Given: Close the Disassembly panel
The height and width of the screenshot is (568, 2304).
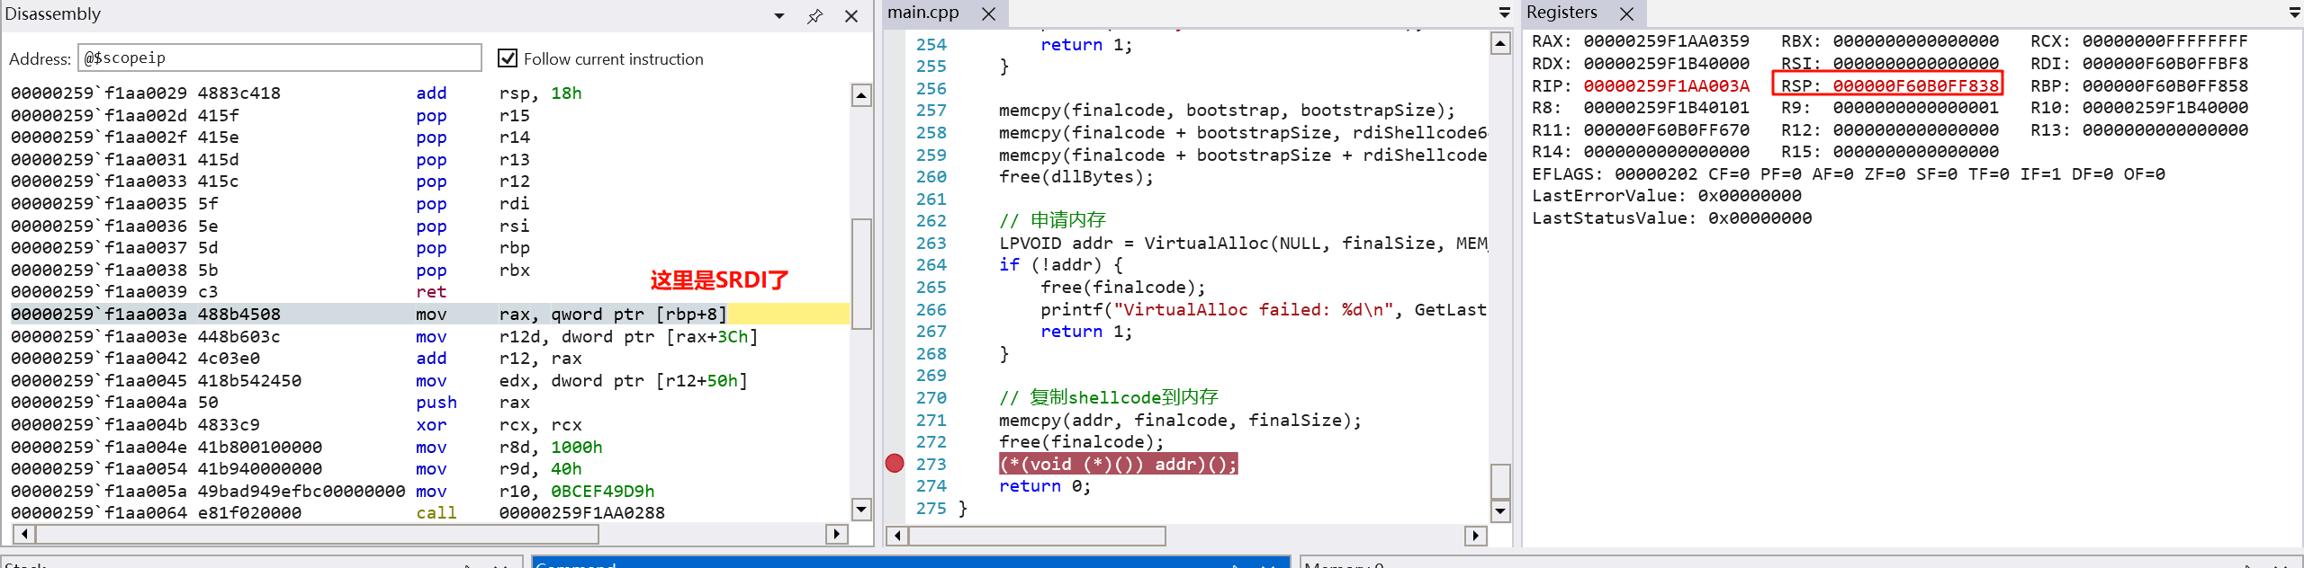Looking at the screenshot, I should pos(851,16).
